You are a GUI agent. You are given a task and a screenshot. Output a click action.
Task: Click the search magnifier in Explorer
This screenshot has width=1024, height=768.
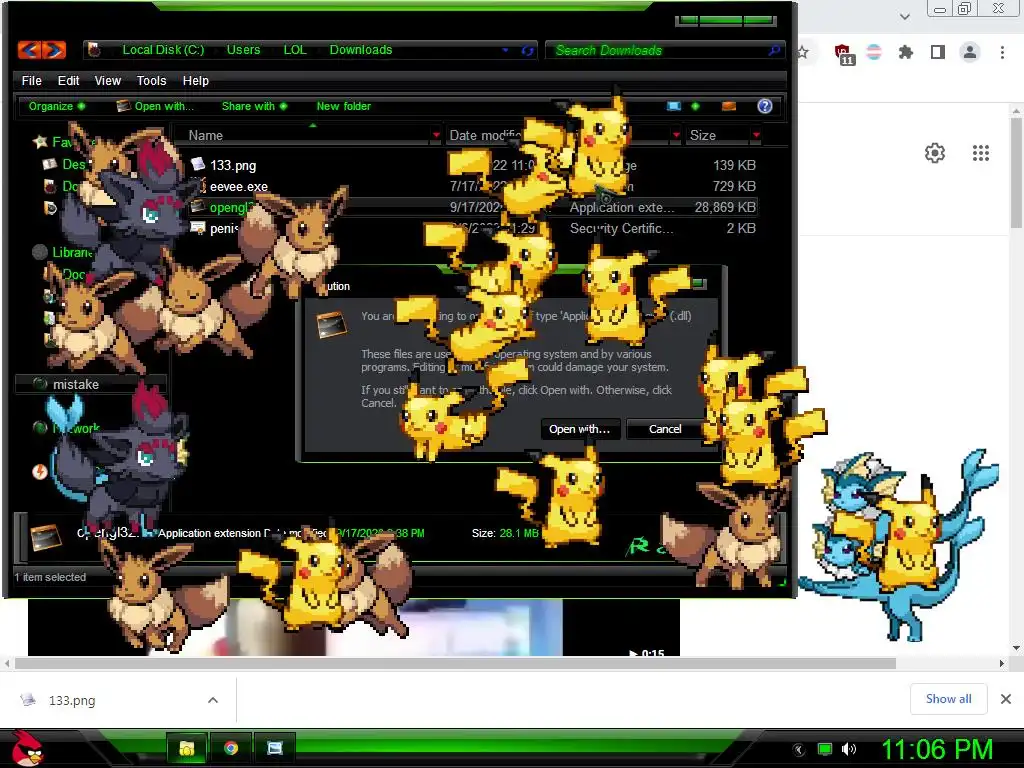point(773,50)
